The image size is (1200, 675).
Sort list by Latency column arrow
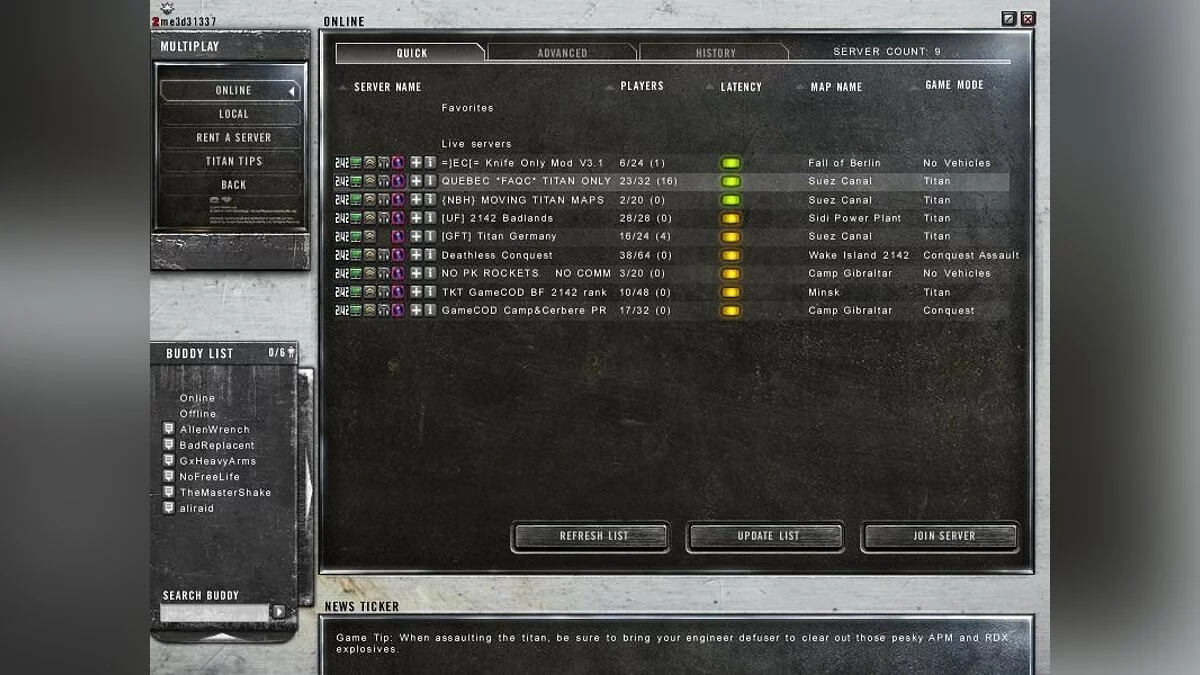coord(709,87)
